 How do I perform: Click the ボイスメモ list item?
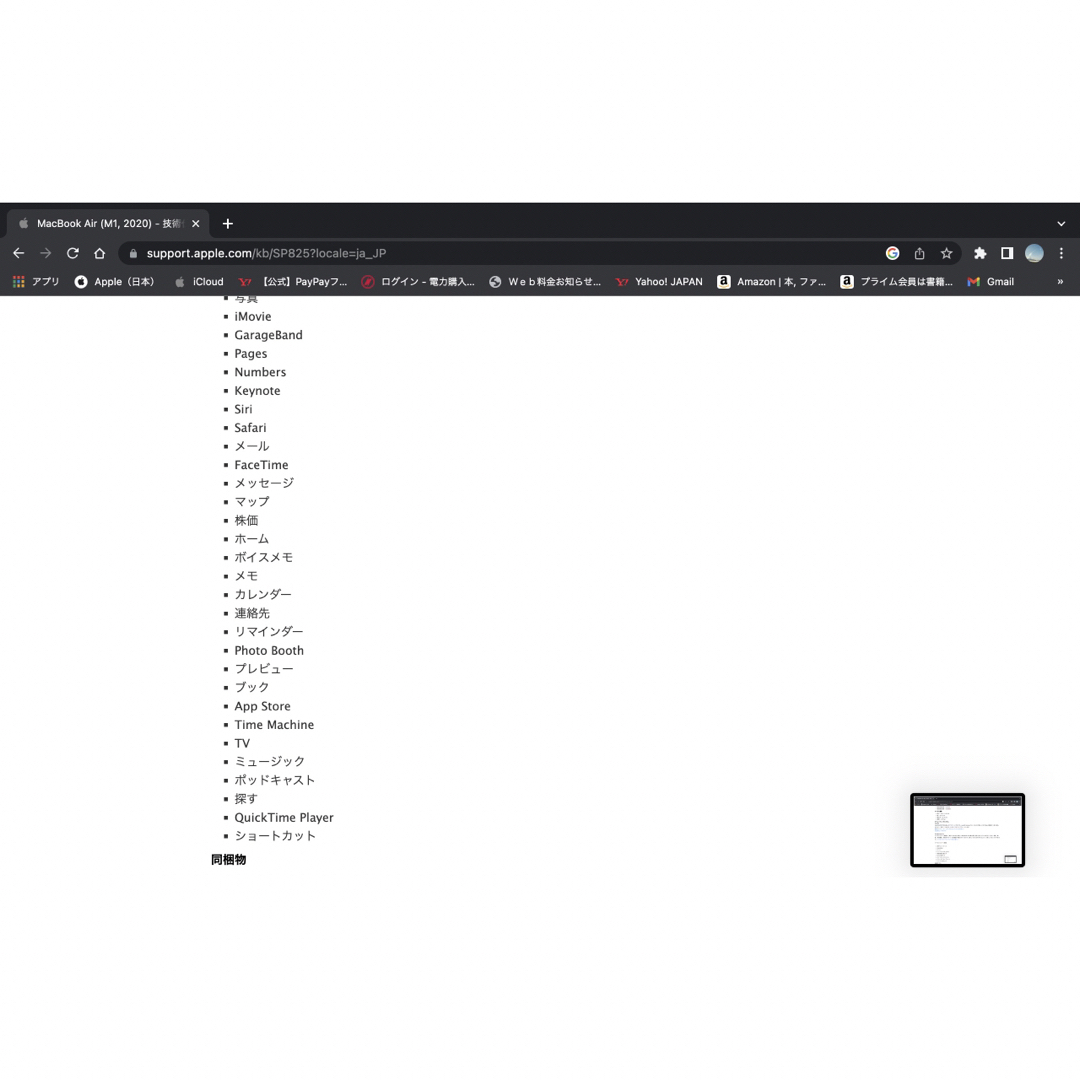point(264,558)
